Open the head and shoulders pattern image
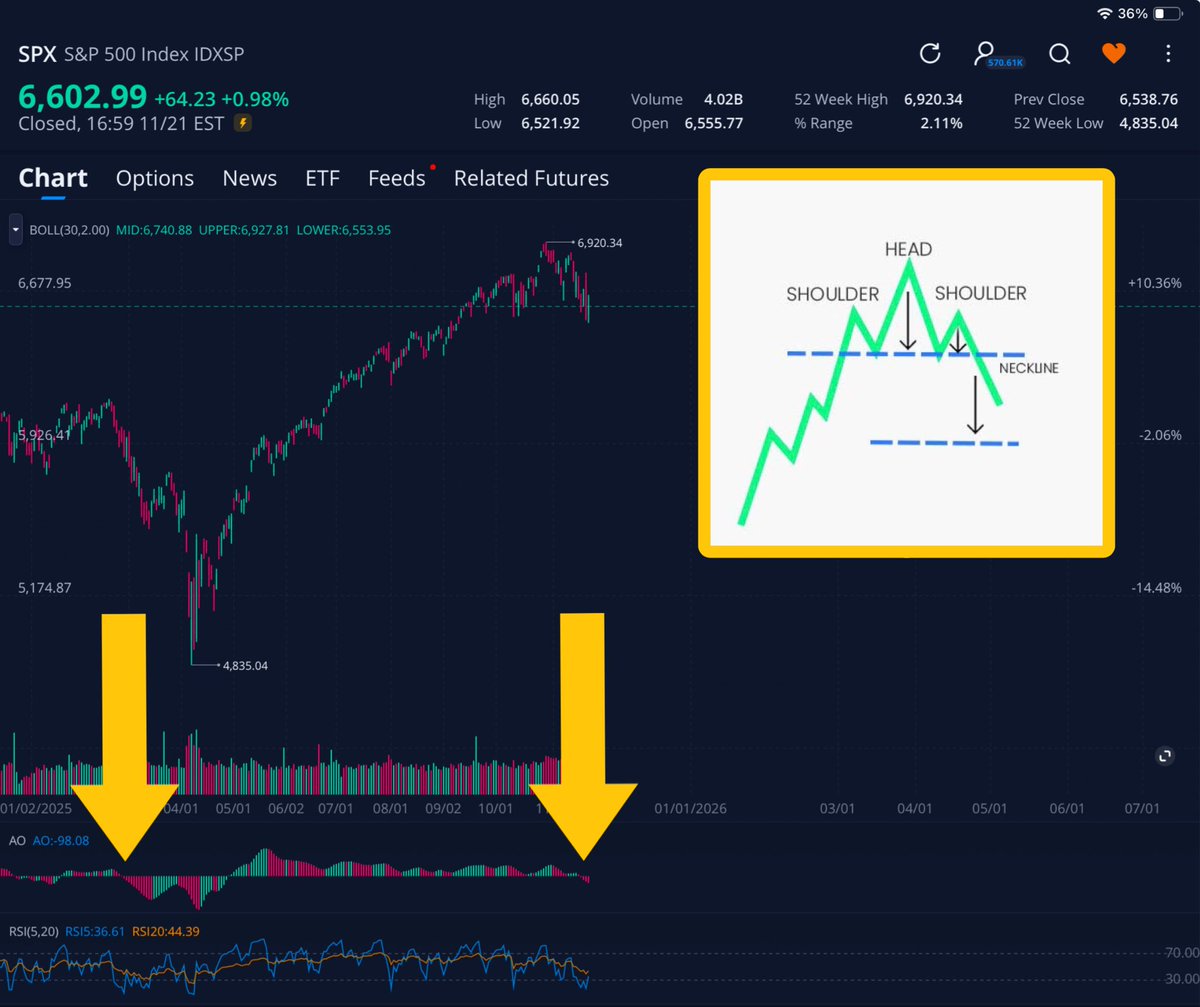 coord(906,362)
